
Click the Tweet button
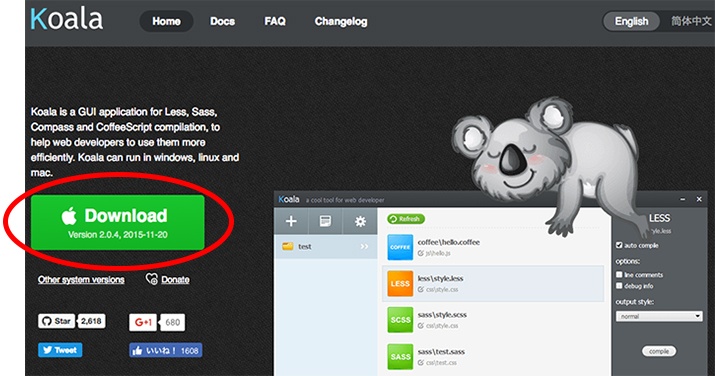pyautogui.click(x=60, y=350)
